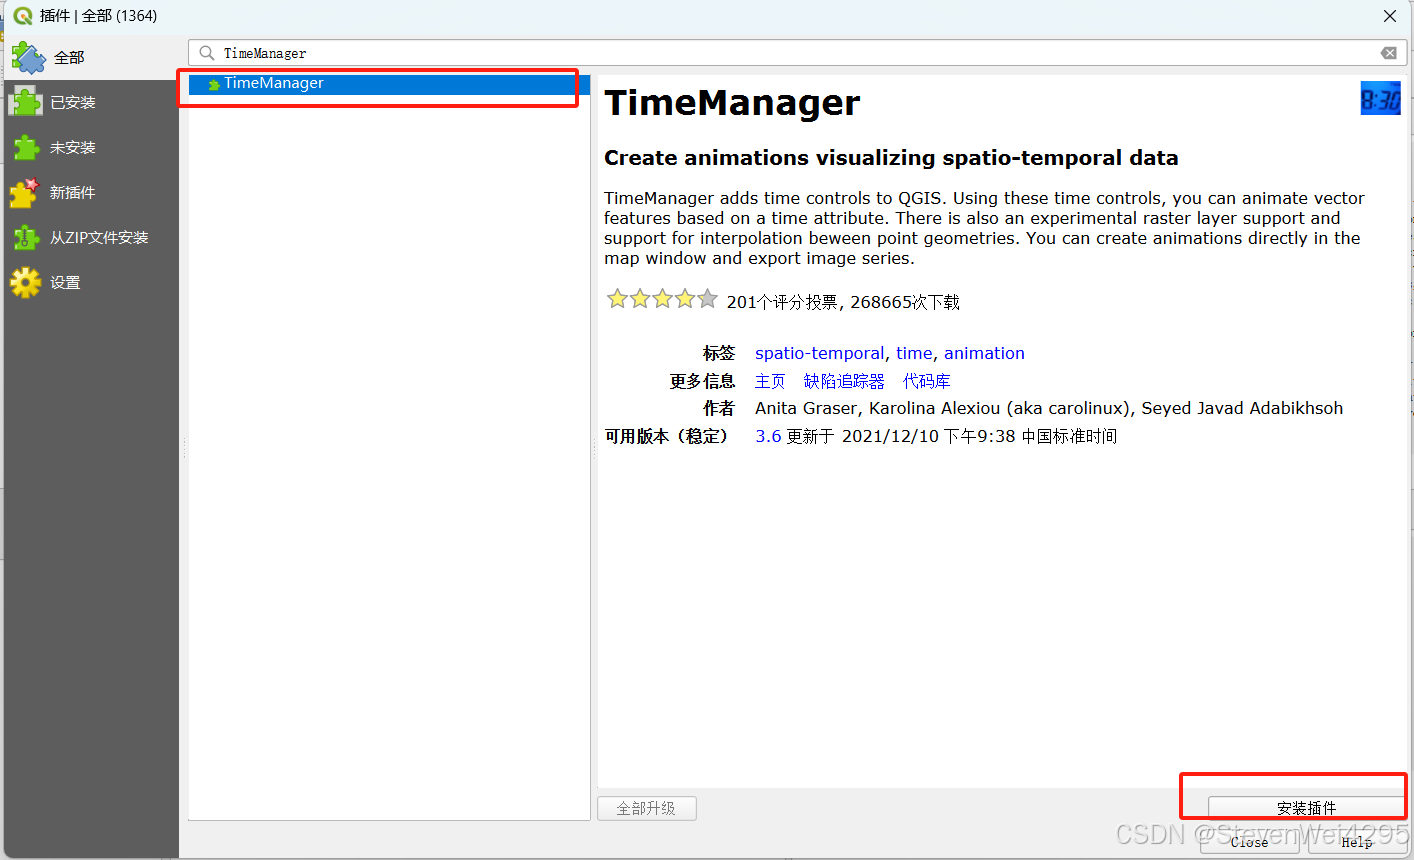Open the 代码库 (code repository) link
This screenshot has height=860, width=1414.
click(926, 381)
